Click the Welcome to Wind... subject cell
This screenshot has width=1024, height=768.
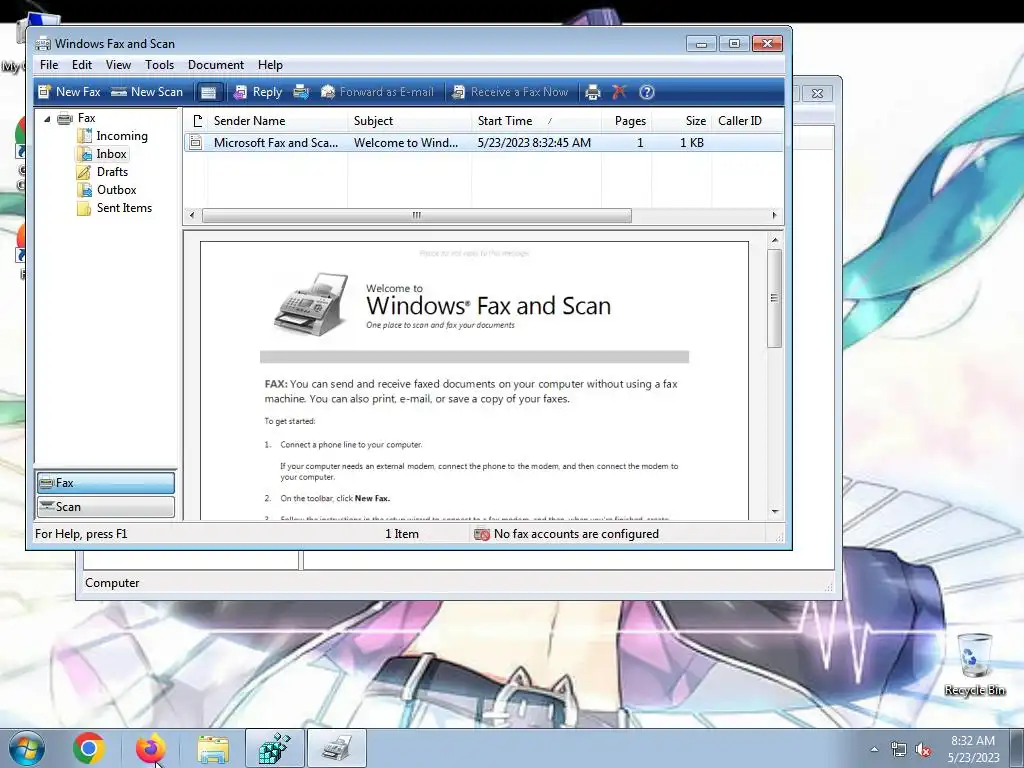(x=406, y=142)
